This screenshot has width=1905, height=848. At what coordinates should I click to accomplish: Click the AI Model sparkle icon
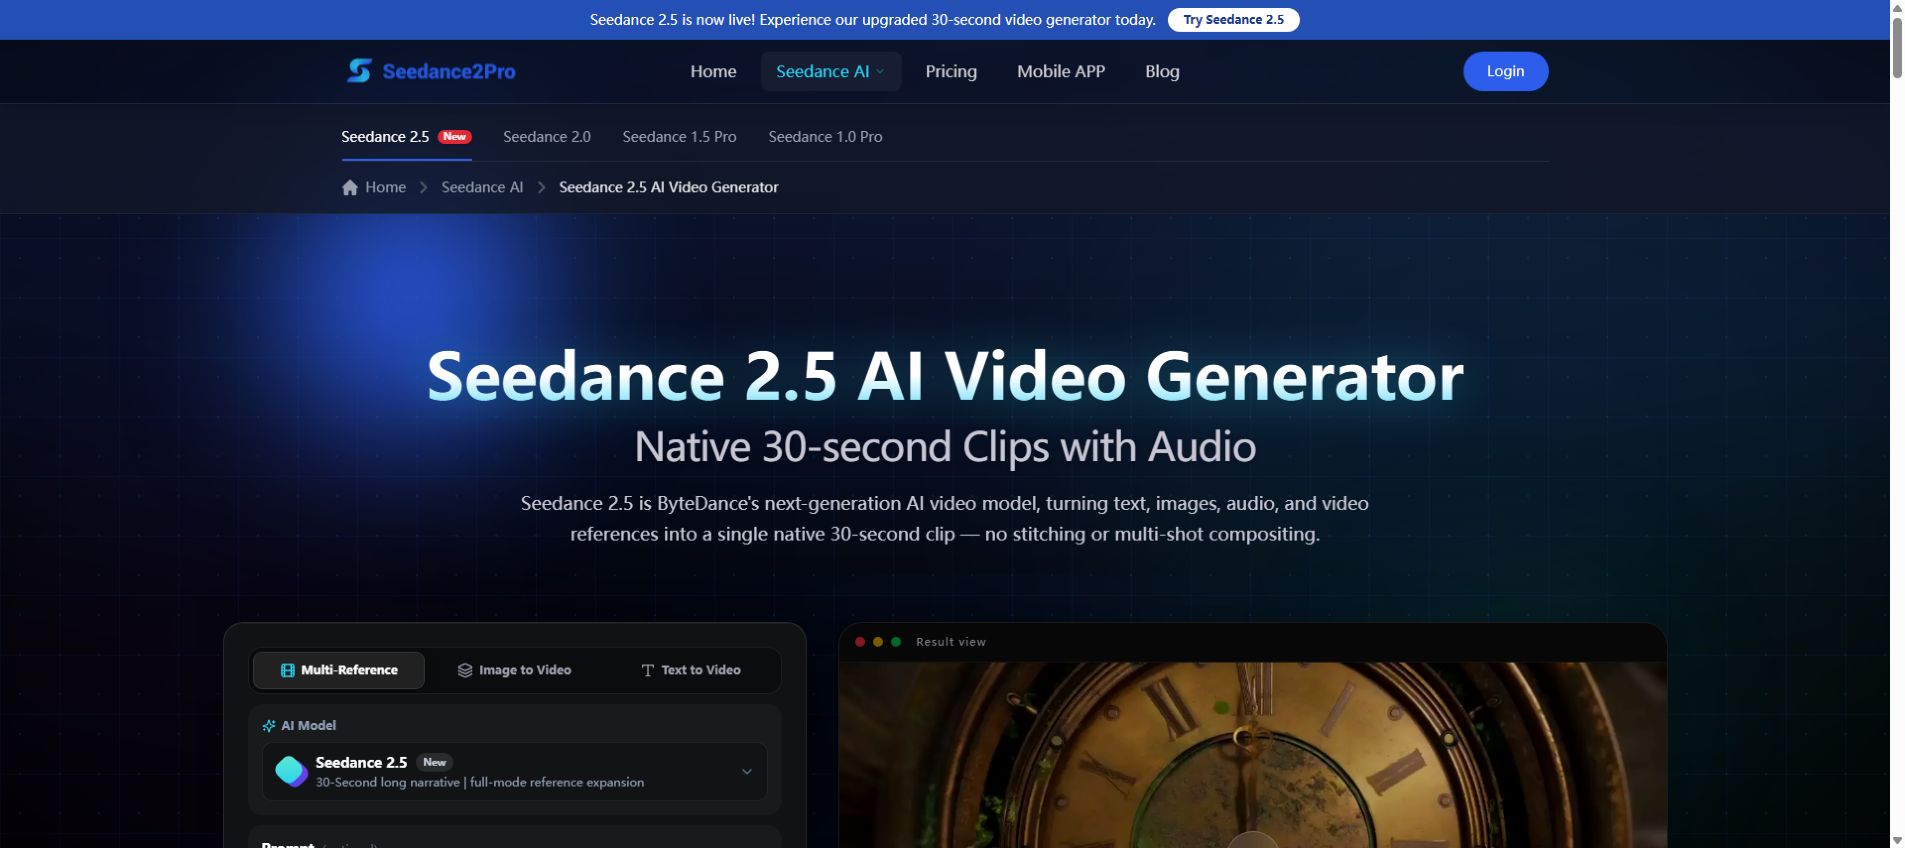(269, 726)
